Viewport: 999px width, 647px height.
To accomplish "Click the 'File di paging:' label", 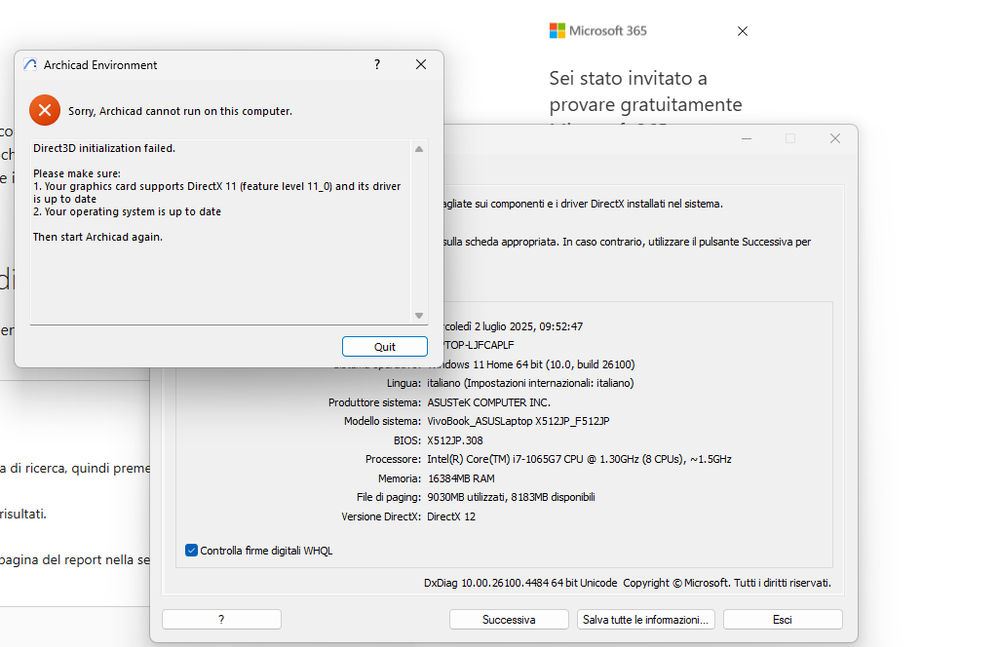I will [389, 497].
